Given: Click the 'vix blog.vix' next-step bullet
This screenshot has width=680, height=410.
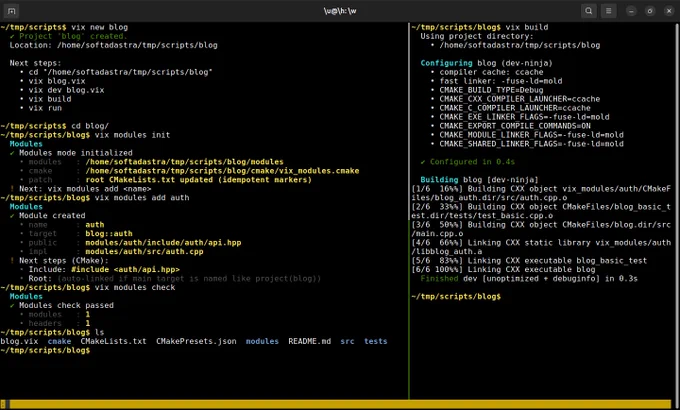Looking at the screenshot, I should 57,81.
